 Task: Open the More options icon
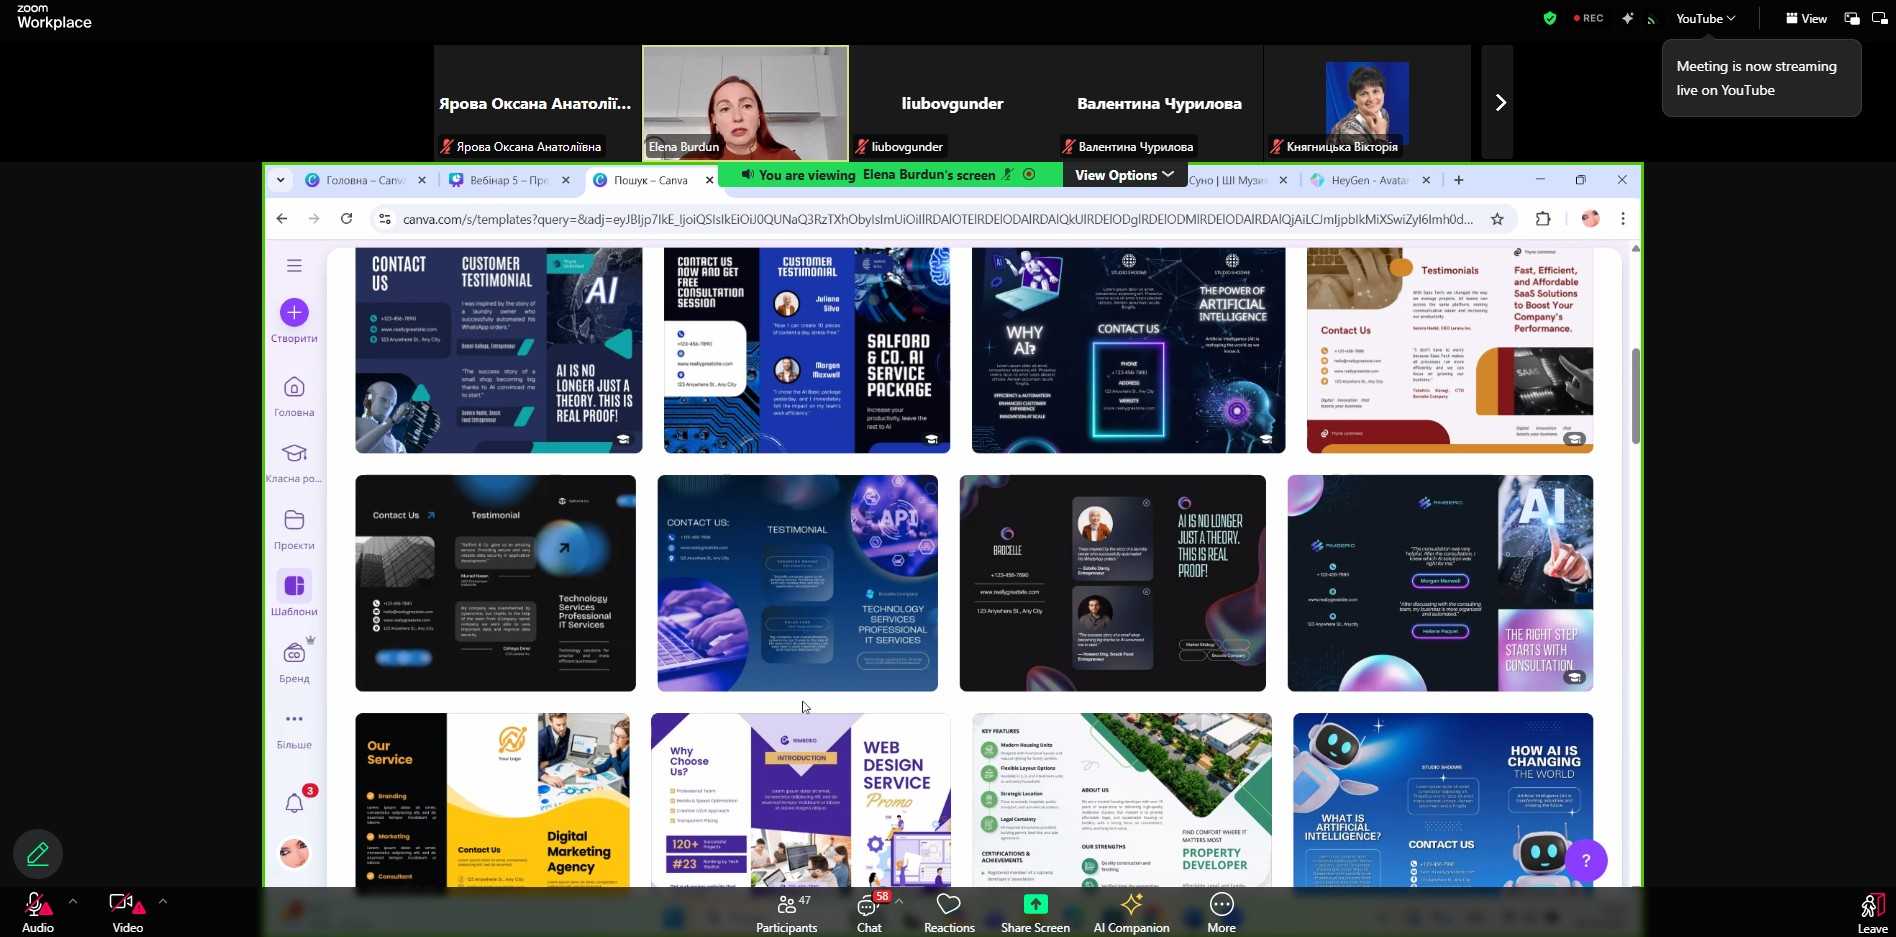(x=1221, y=904)
